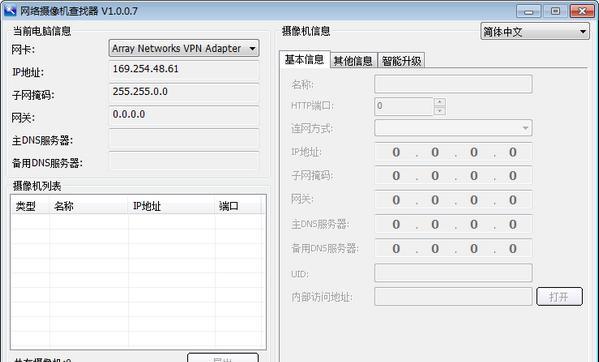Click the subnet mask 255.255.0.0 field
This screenshot has height=362, width=599.
tap(184, 93)
